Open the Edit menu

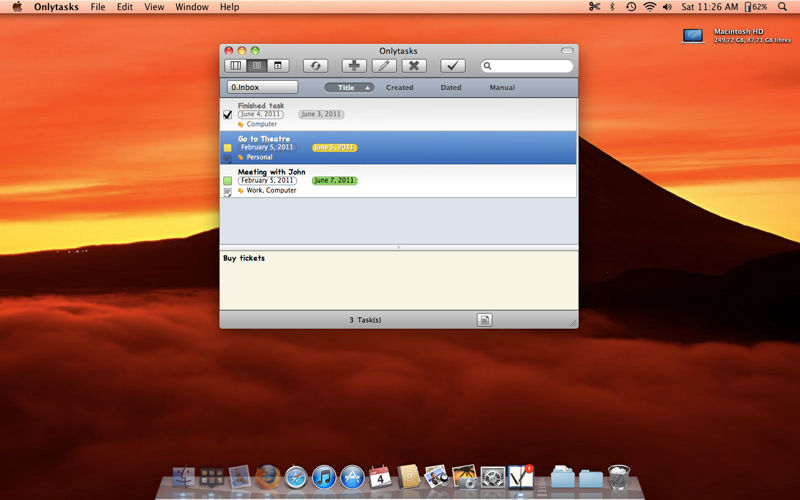(124, 7)
